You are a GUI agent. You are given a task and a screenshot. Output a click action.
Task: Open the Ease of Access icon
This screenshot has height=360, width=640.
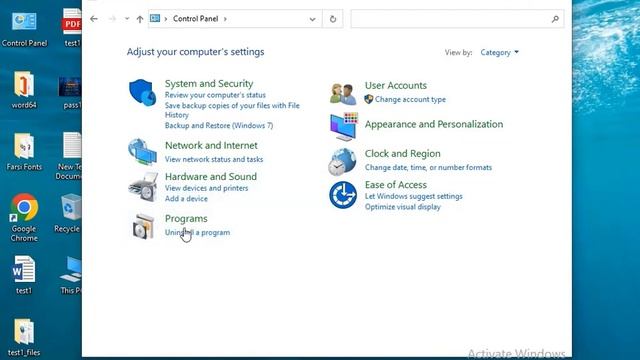(x=343, y=195)
